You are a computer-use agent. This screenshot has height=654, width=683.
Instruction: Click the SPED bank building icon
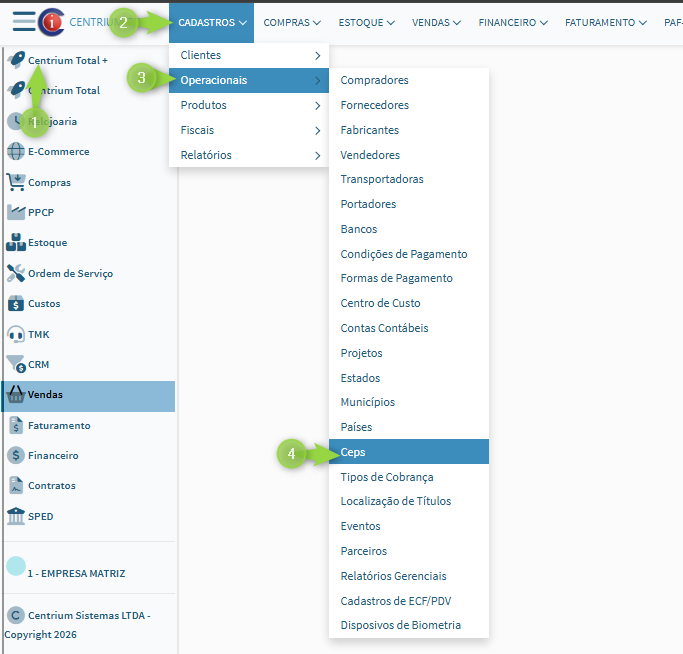point(15,516)
